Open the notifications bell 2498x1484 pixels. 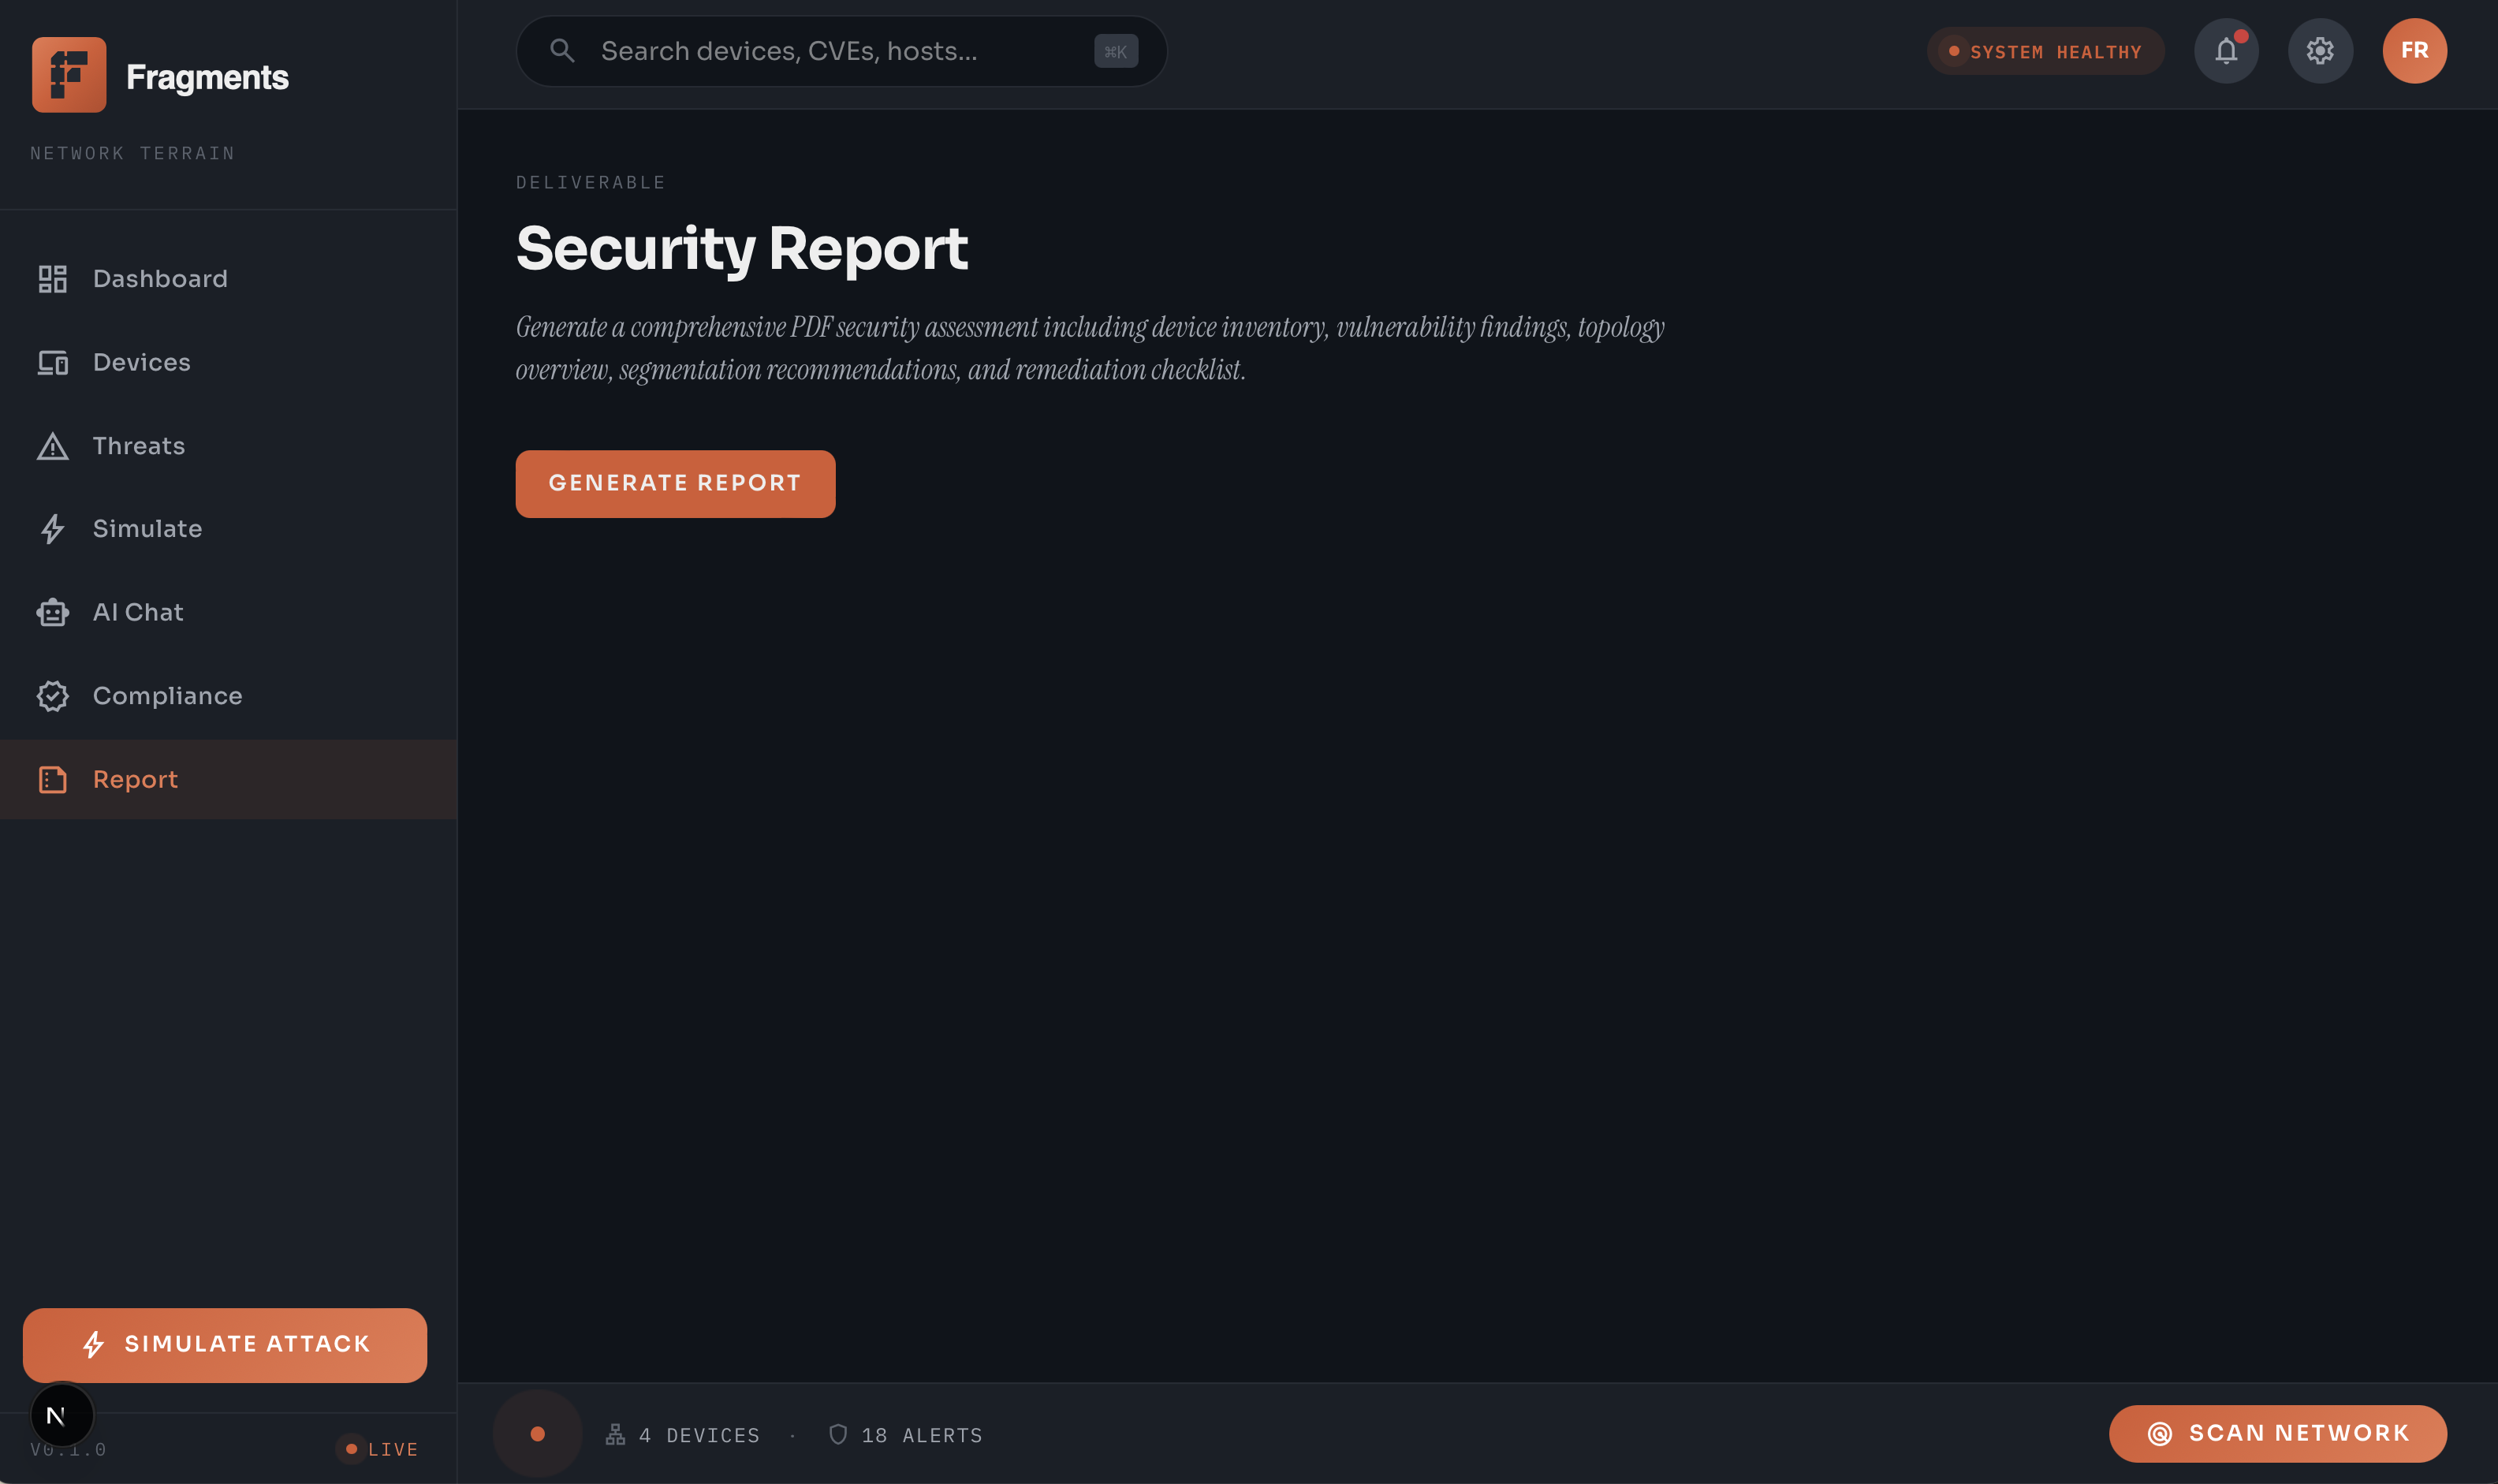click(2225, 51)
